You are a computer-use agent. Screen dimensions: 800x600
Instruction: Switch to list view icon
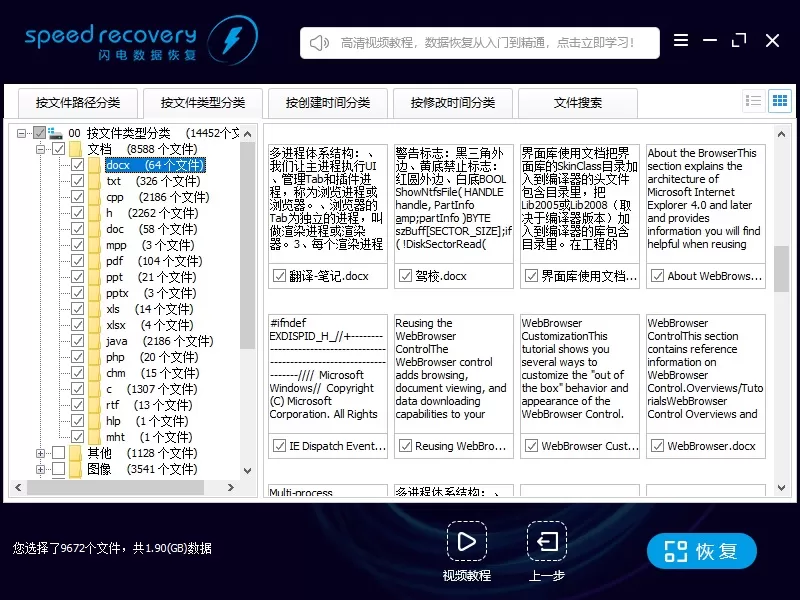pyautogui.click(x=753, y=101)
